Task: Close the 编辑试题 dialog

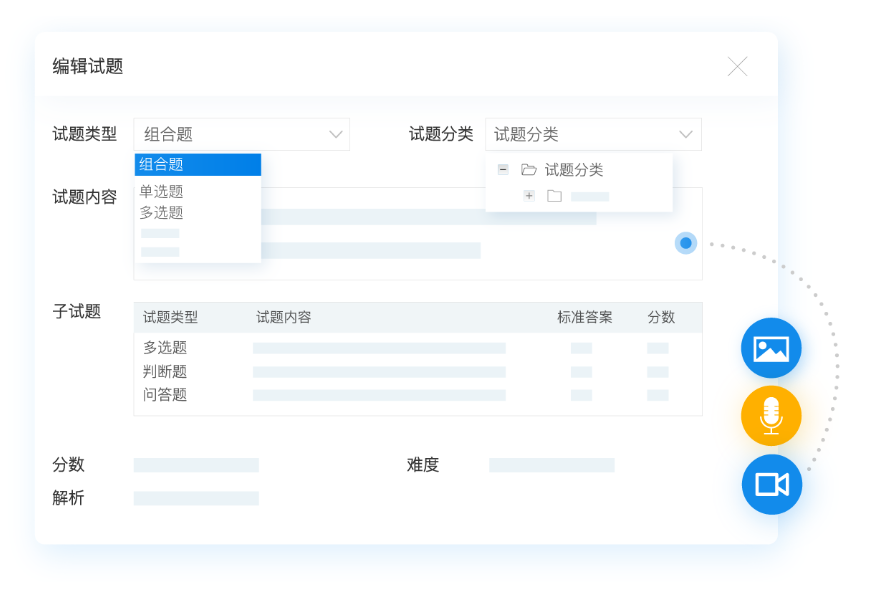Action: (x=737, y=67)
